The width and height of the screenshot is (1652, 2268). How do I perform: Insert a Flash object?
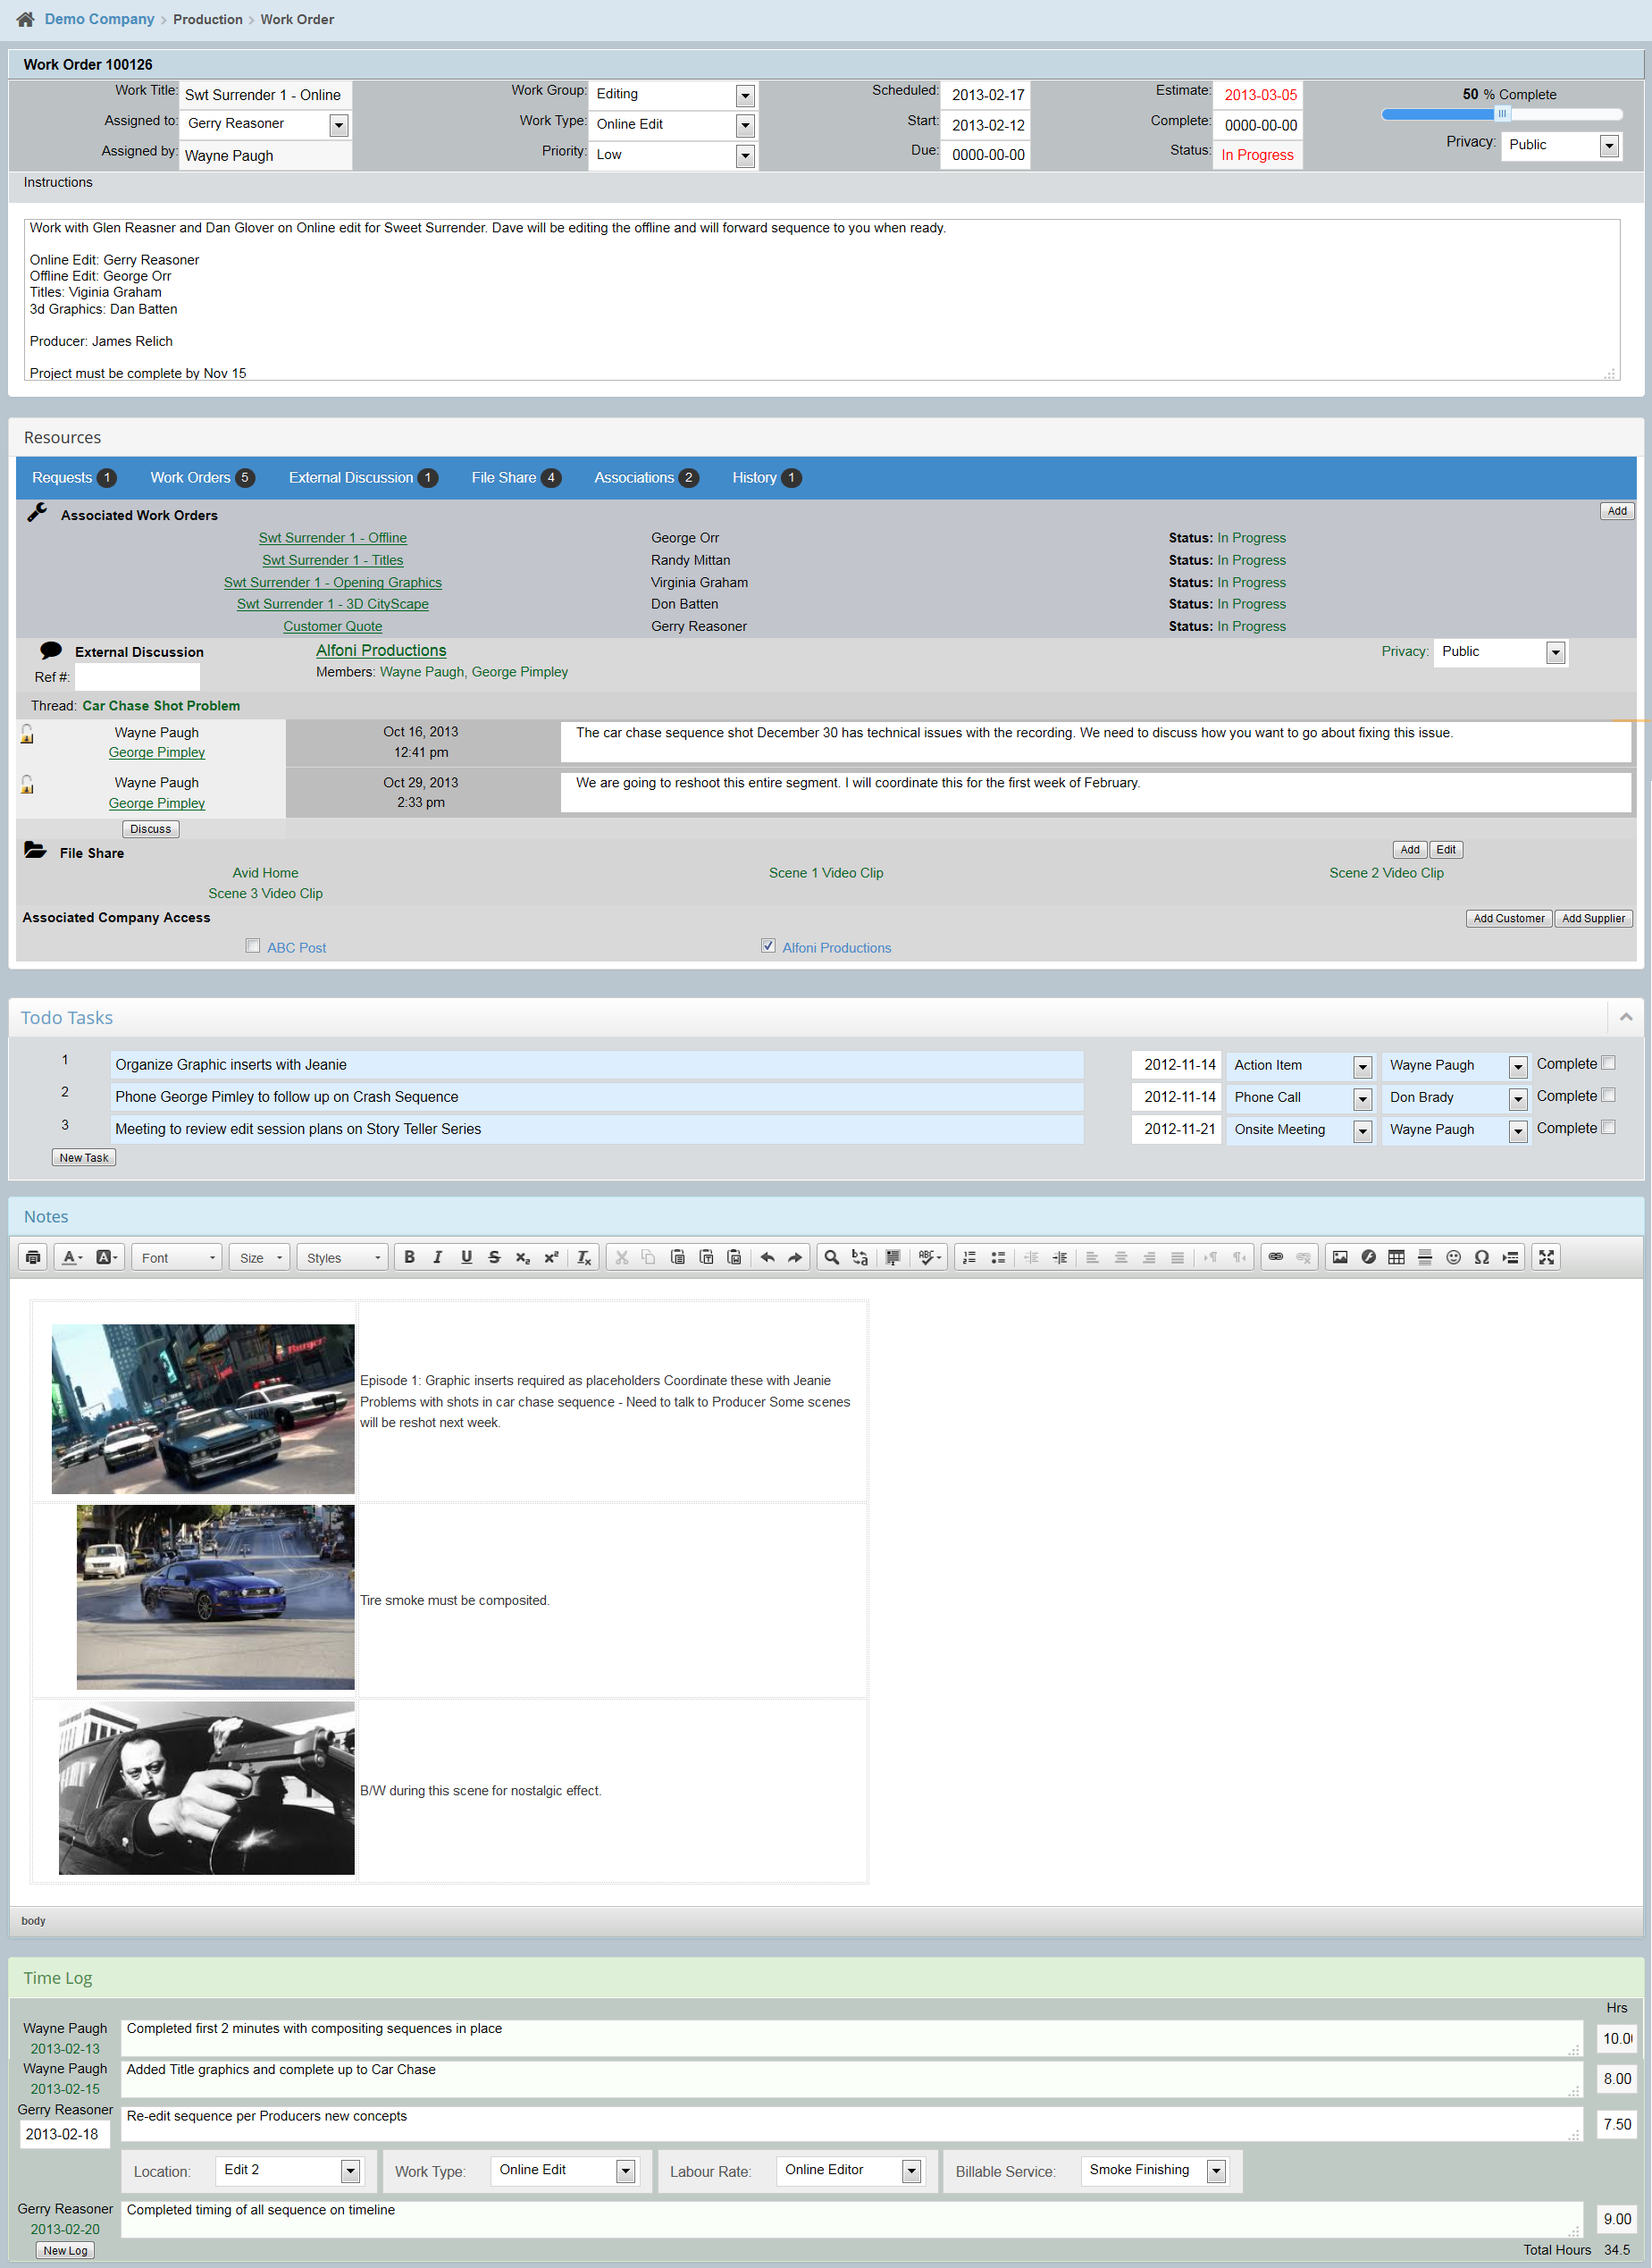pyautogui.click(x=1368, y=1257)
